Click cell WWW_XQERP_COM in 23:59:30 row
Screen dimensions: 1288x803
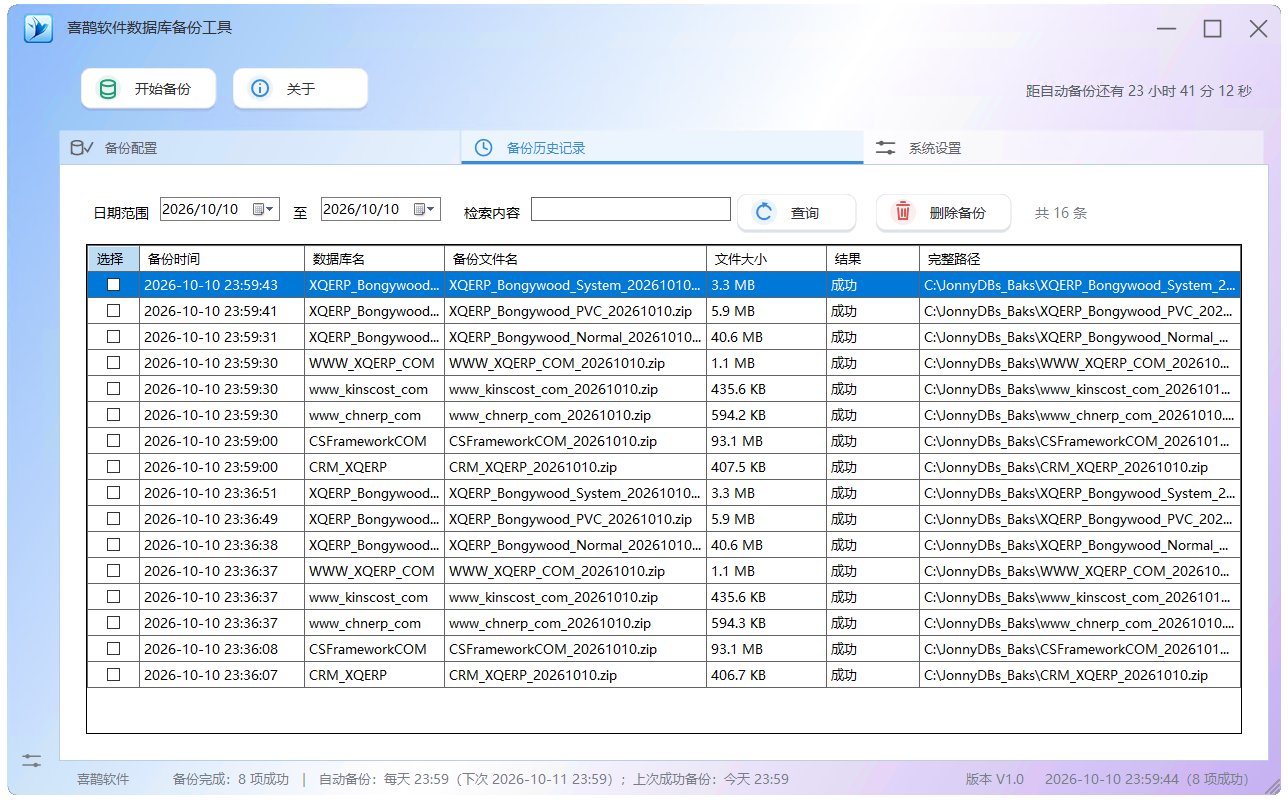point(372,363)
